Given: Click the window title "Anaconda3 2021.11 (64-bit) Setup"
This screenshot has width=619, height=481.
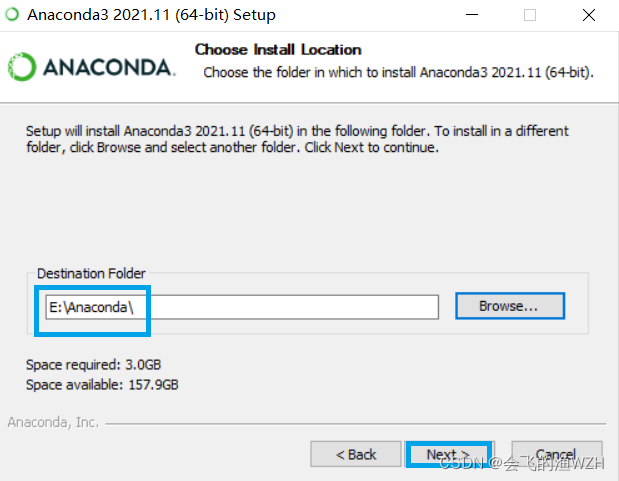Looking at the screenshot, I should (x=151, y=15).
